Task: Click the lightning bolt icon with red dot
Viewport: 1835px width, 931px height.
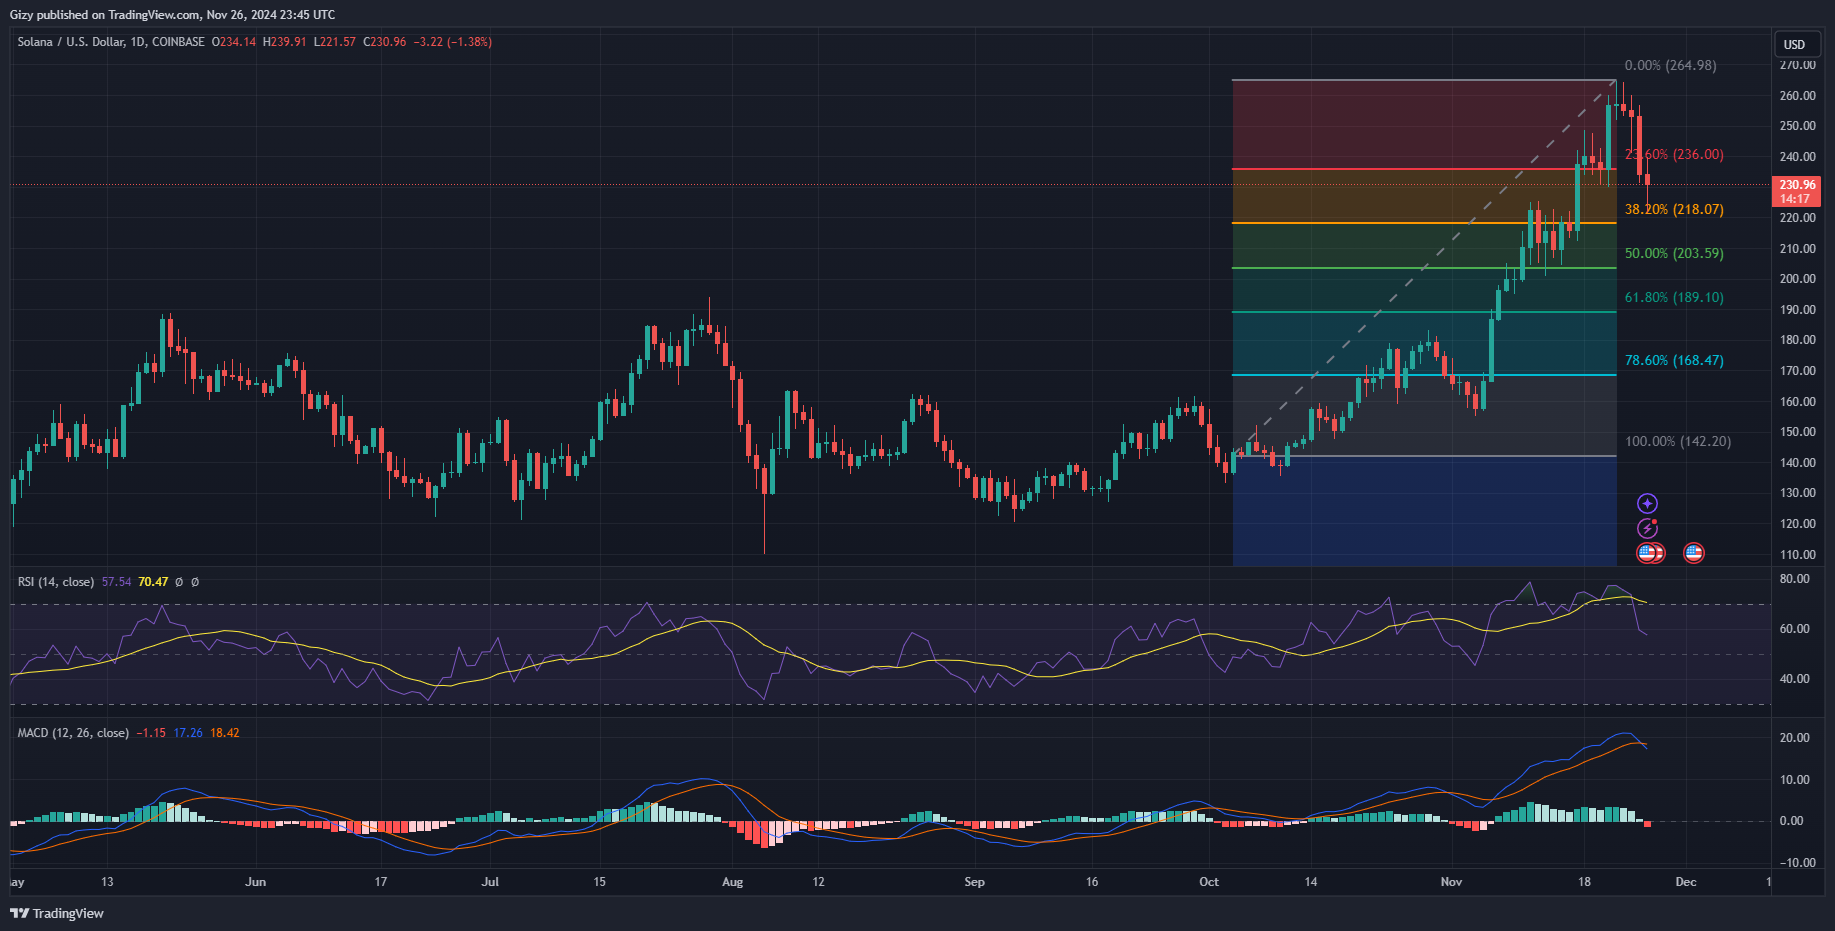Action: click(x=1647, y=528)
